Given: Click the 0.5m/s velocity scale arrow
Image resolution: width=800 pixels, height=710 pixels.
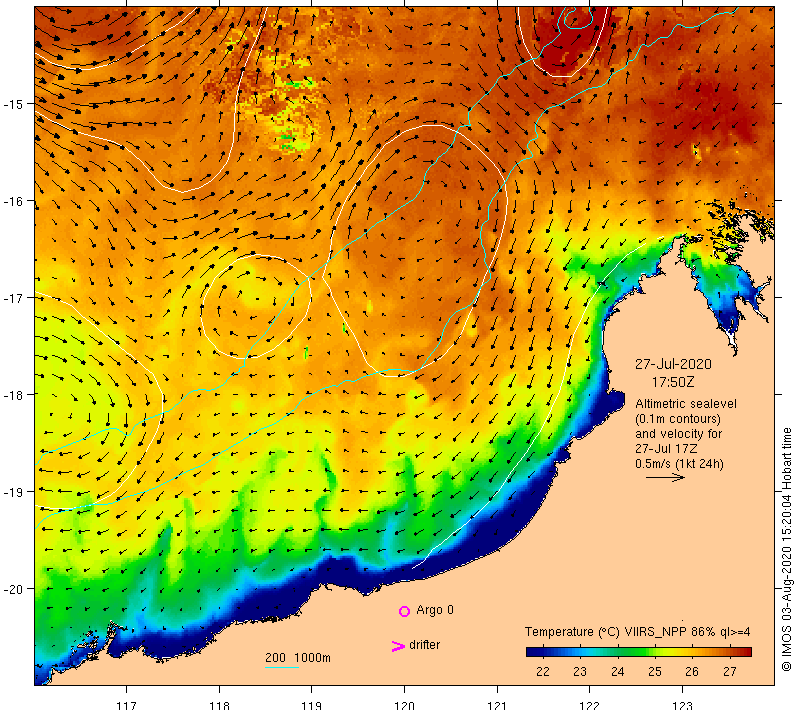Looking at the screenshot, I should 665,477.
